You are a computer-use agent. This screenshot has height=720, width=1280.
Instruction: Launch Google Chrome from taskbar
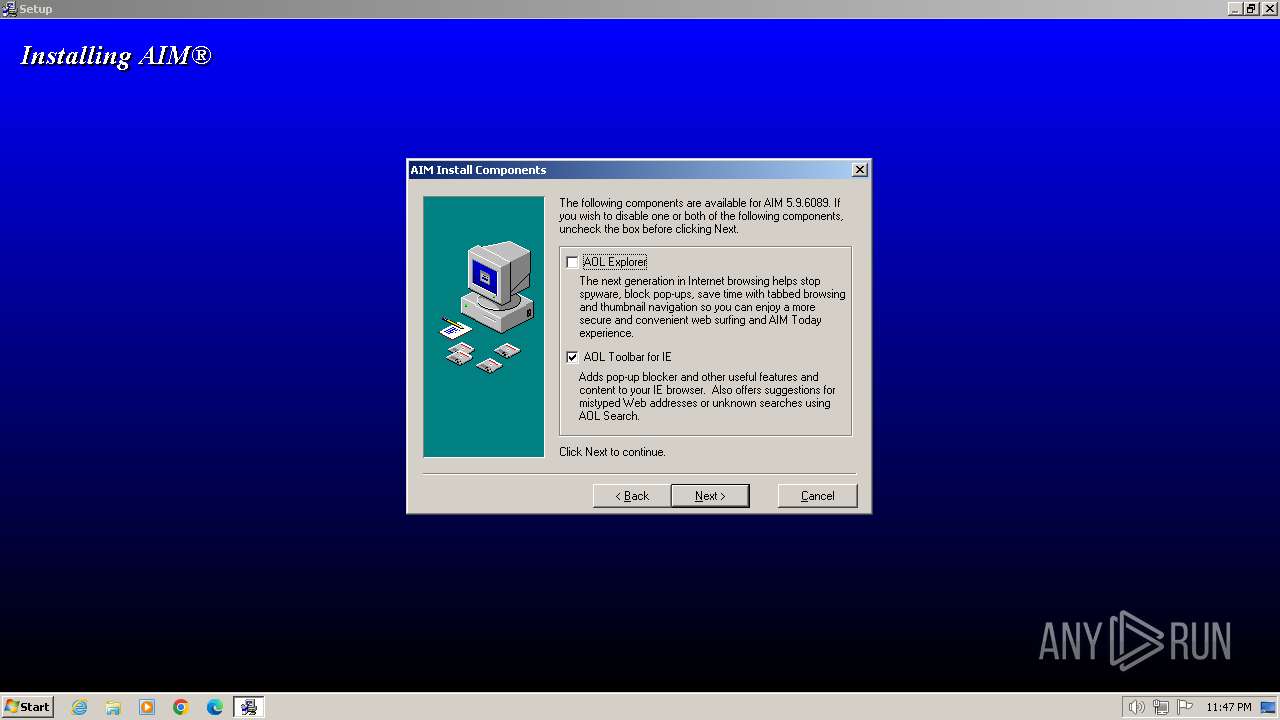click(181, 707)
